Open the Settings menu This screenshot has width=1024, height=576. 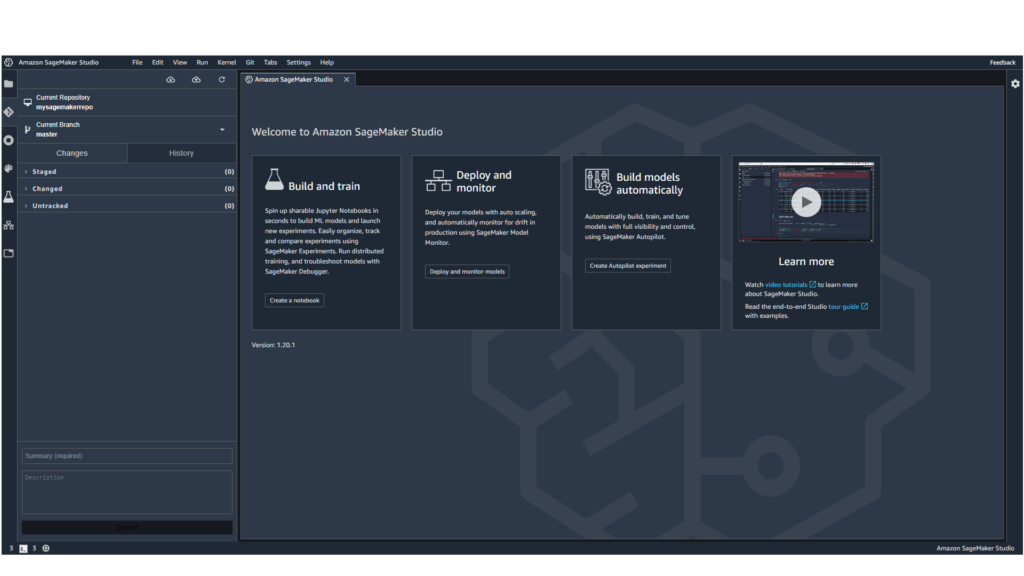298,63
